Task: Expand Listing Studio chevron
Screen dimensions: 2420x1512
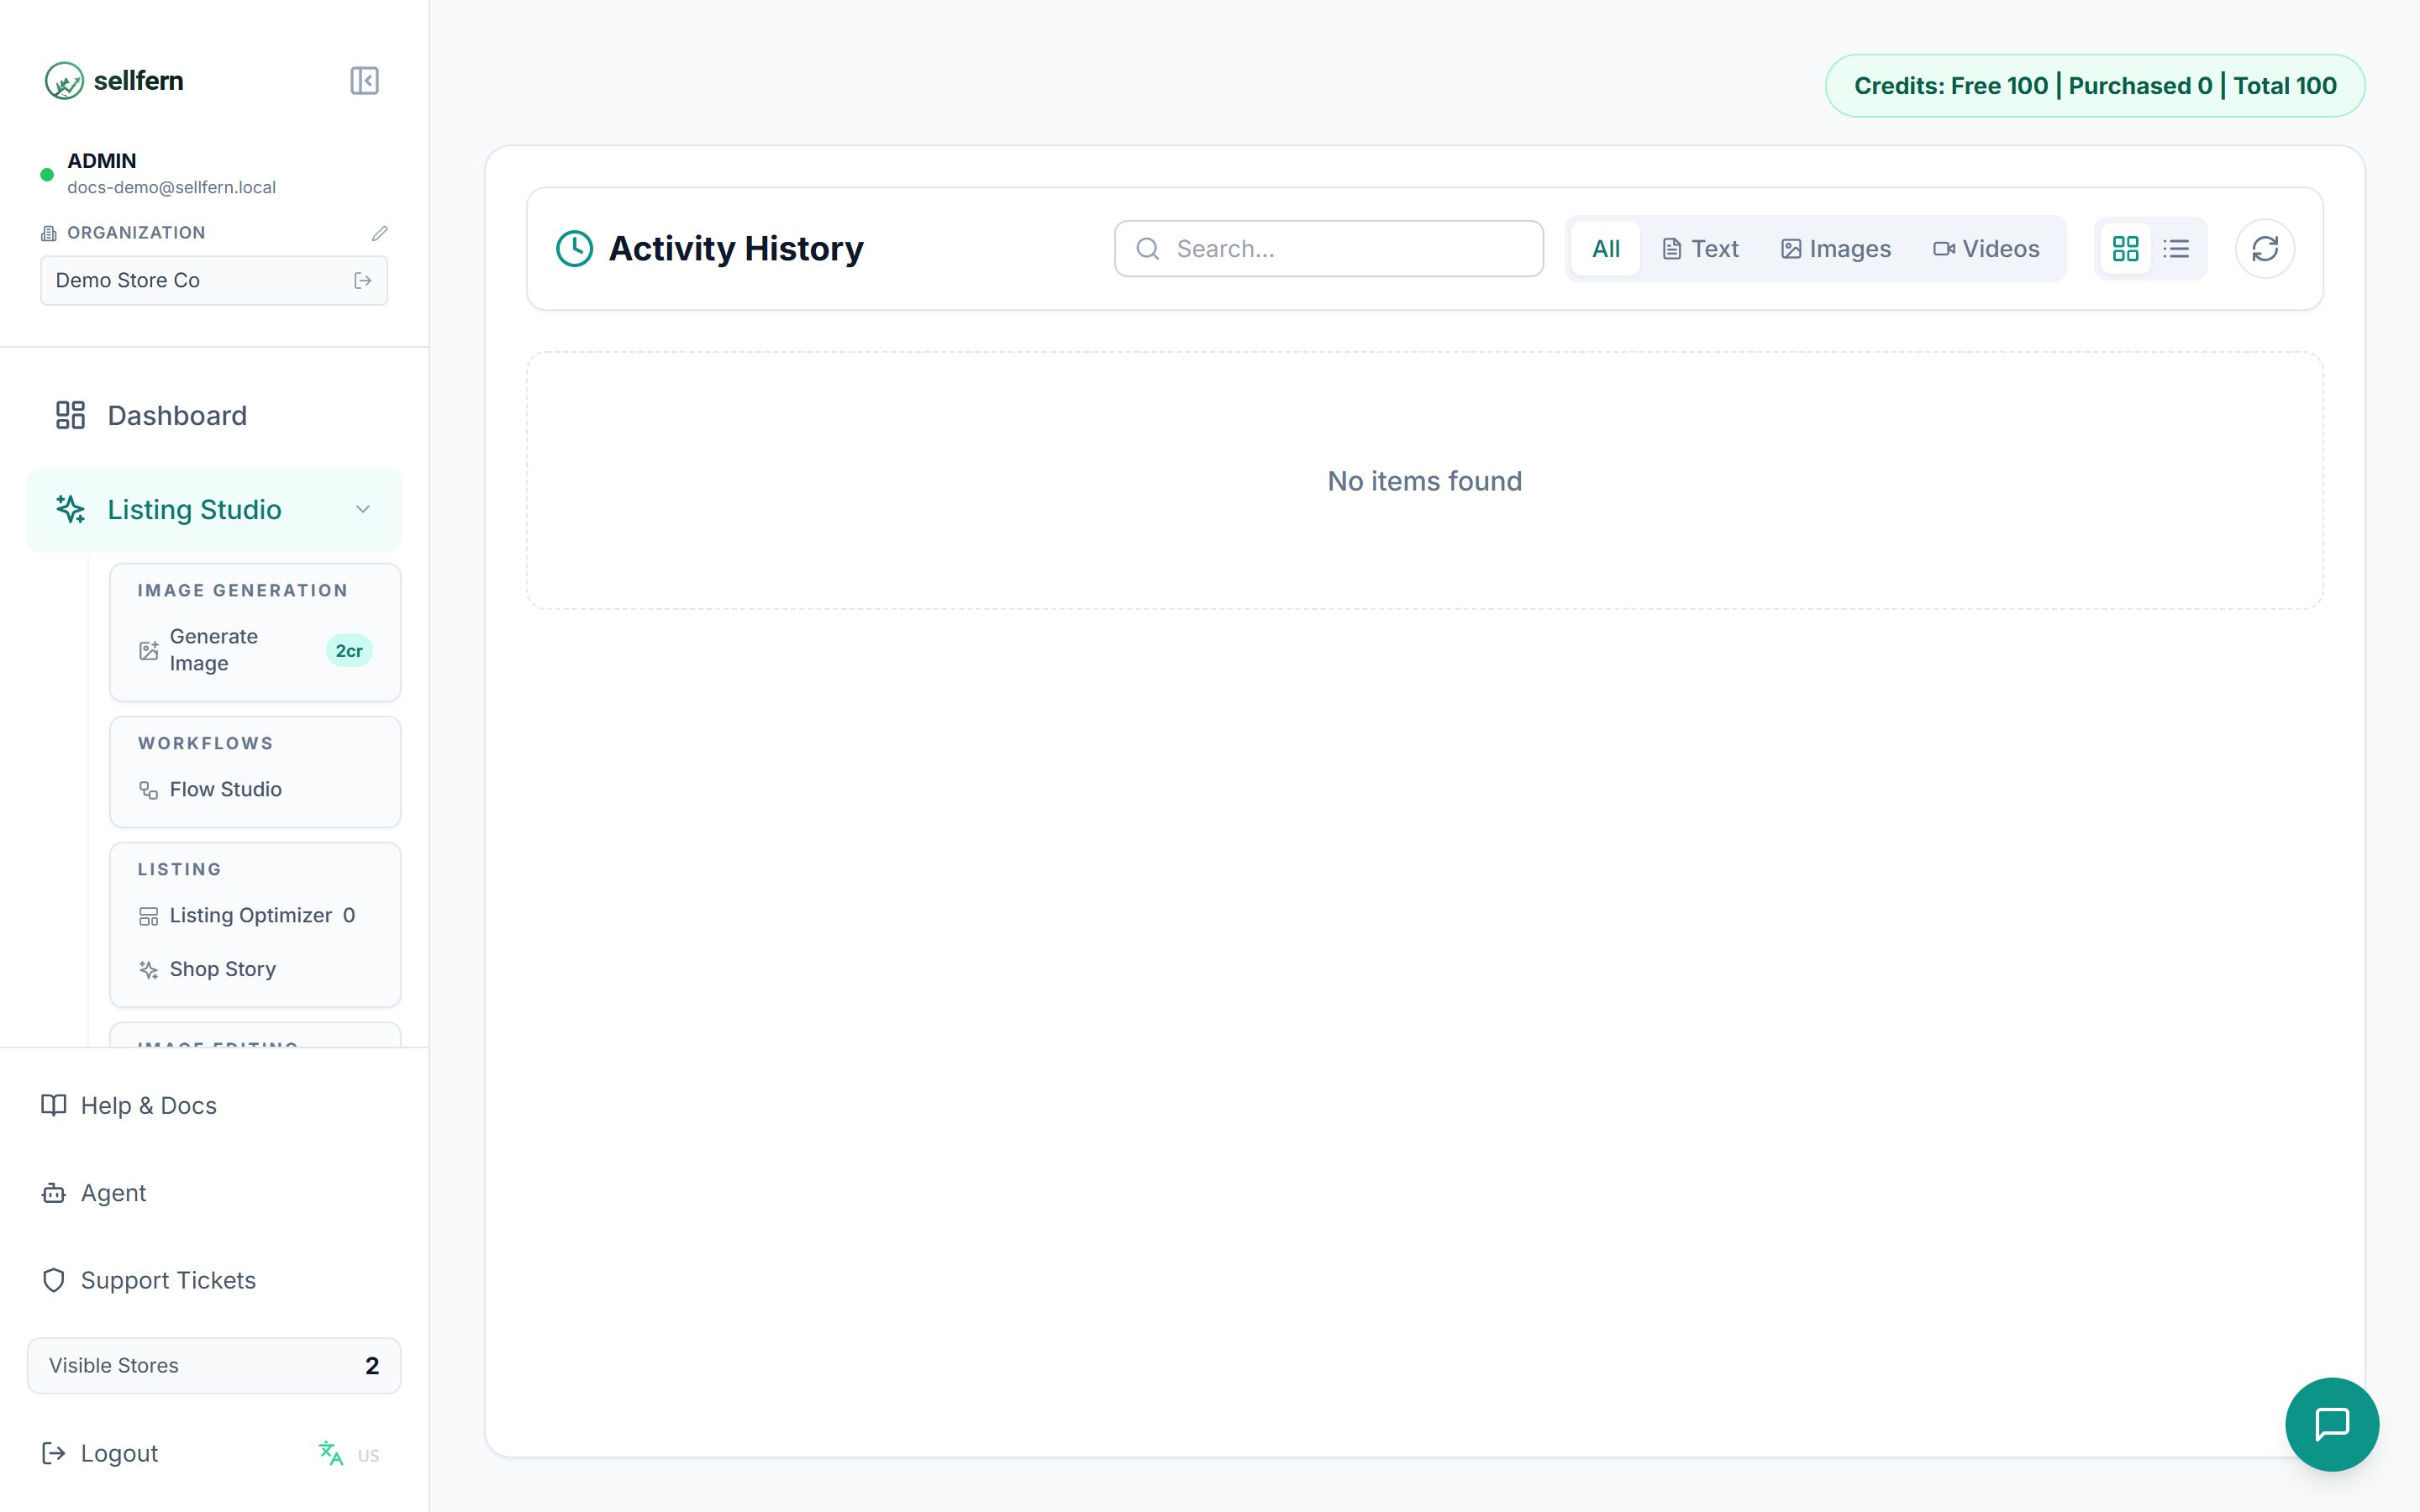Action: click(x=363, y=510)
